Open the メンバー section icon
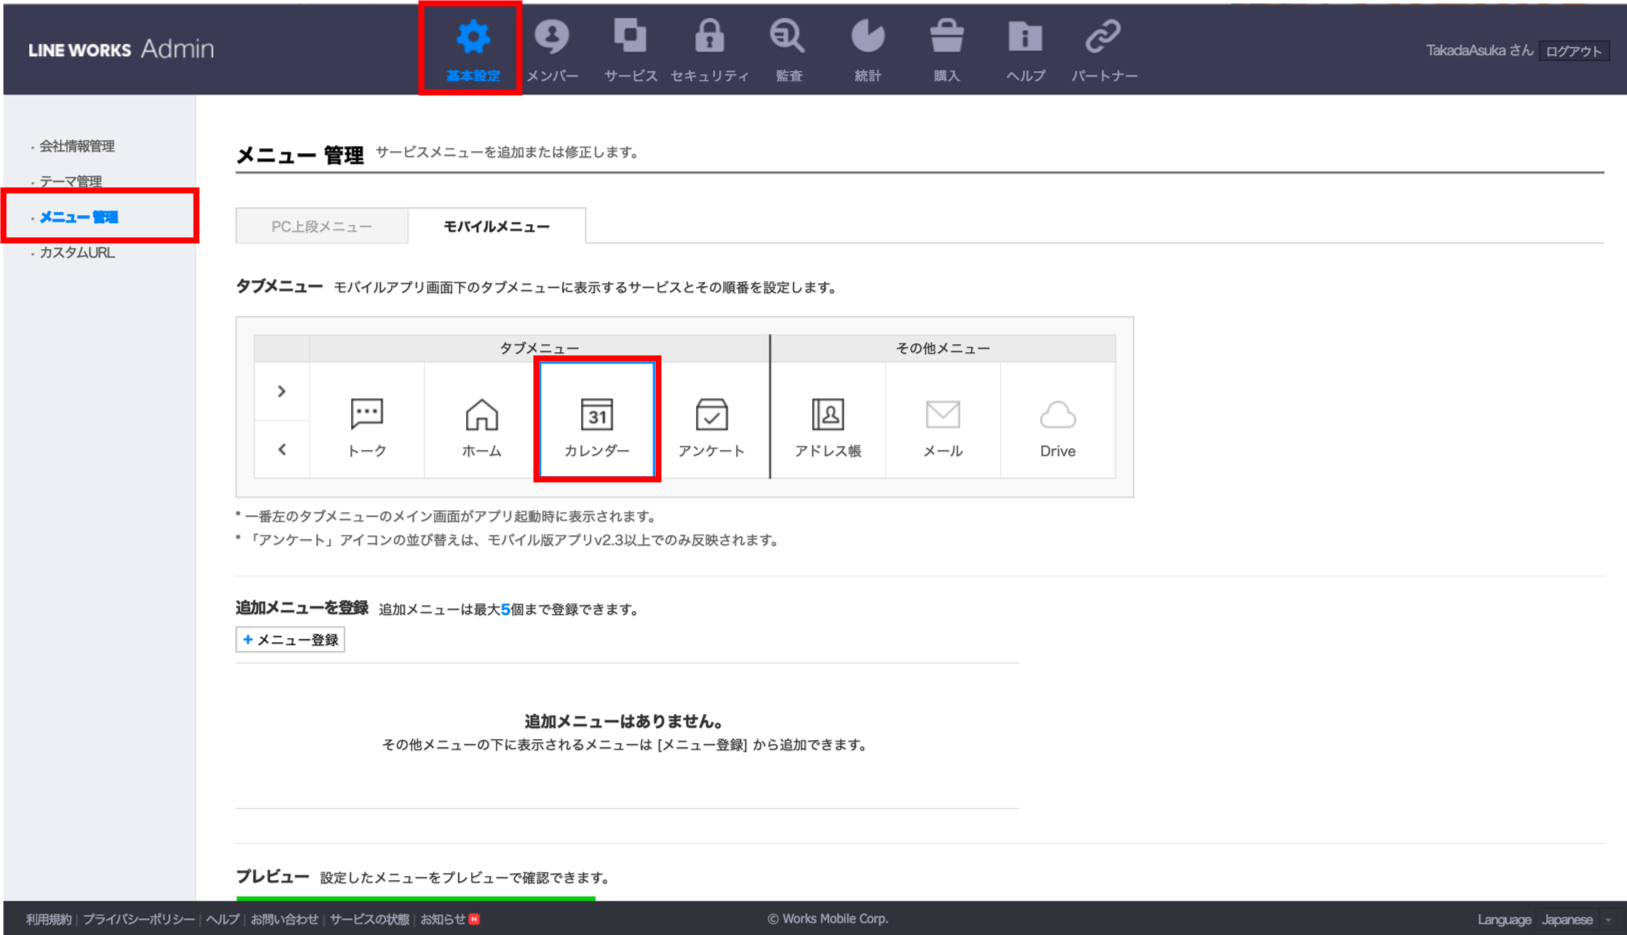1627x935 pixels. (x=551, y=38)
